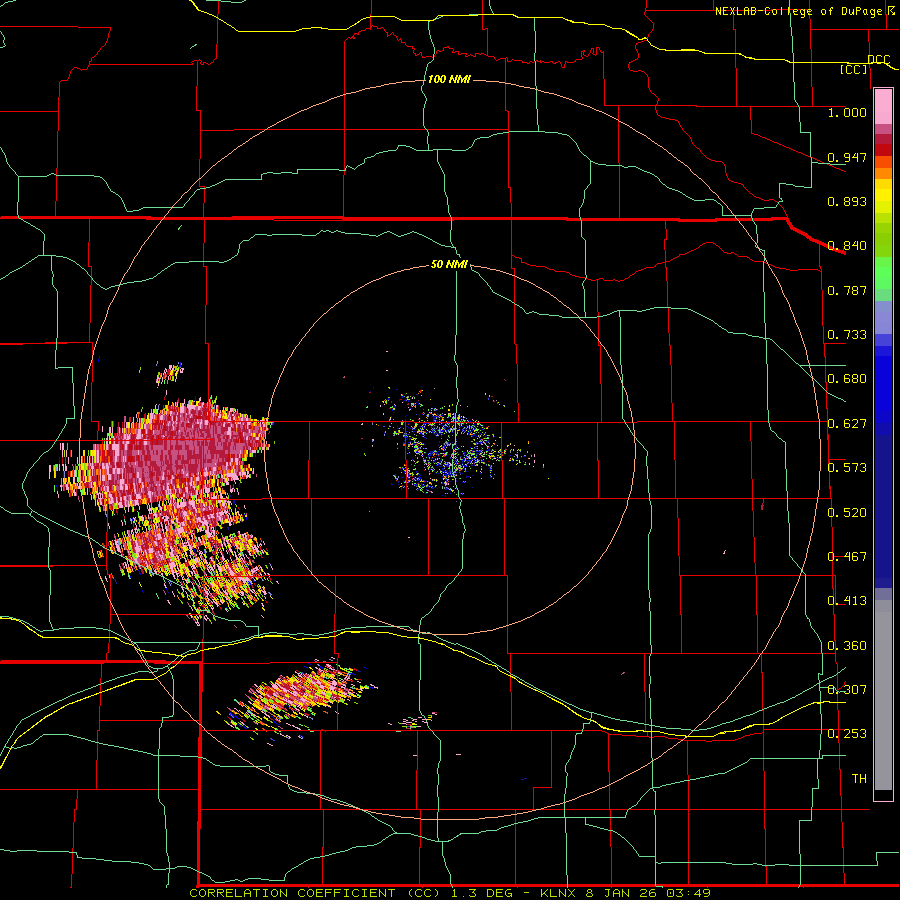This screenshot has height=900, width=900.
Task: Click the 0.253 color scale value
Action: [847, 734]
